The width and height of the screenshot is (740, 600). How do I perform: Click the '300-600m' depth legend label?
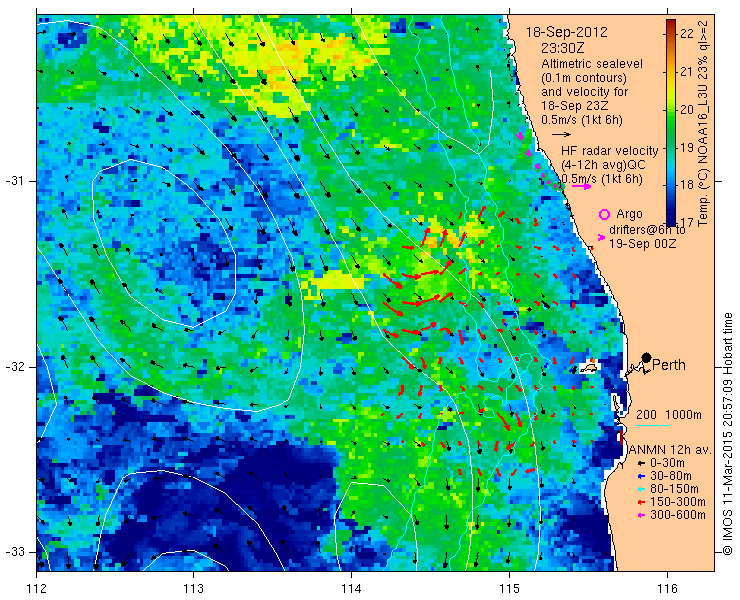pyautogui.click(x=678, y=515)
